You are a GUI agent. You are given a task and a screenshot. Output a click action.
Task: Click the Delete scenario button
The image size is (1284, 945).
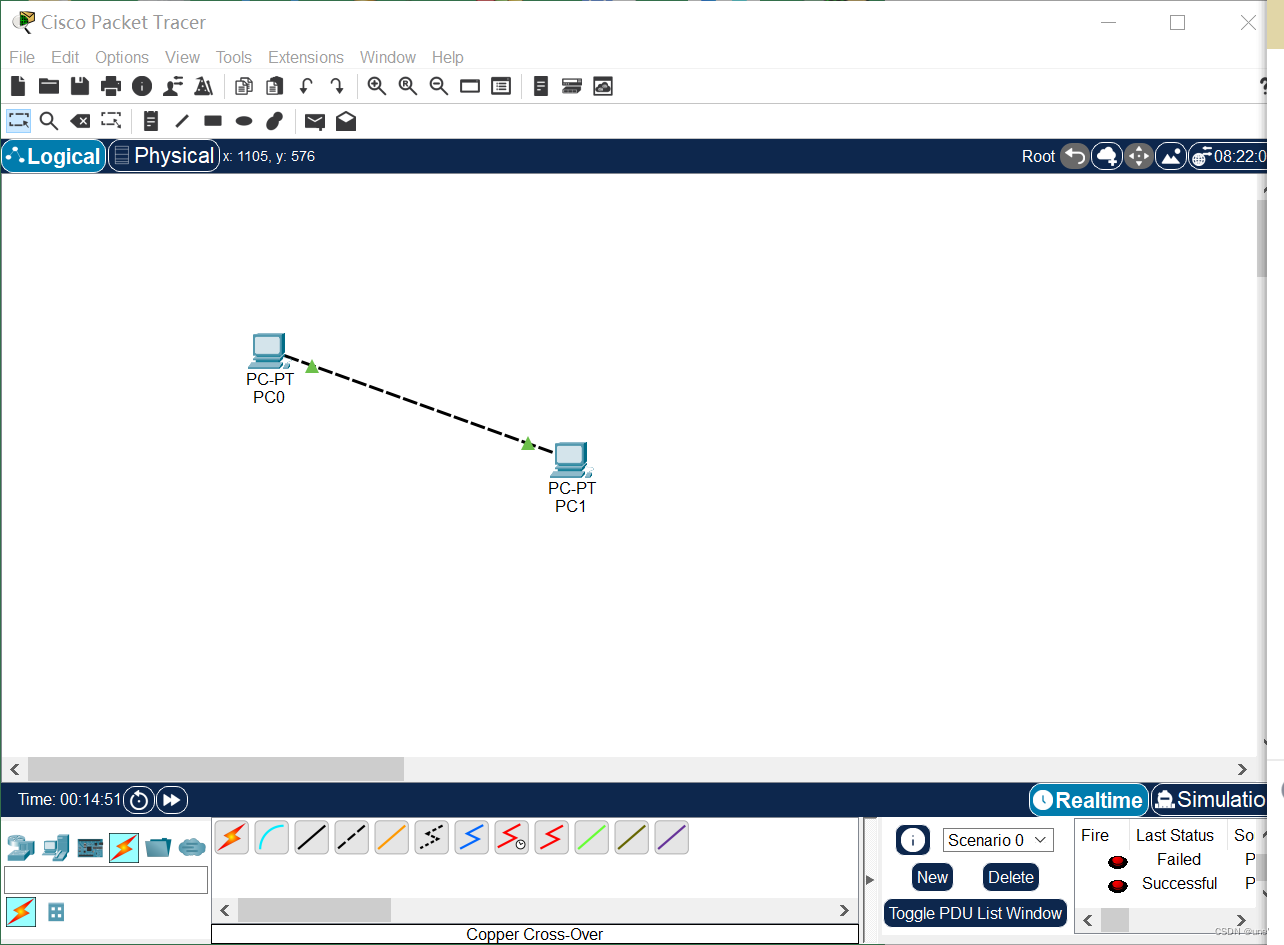[1011, 877]
